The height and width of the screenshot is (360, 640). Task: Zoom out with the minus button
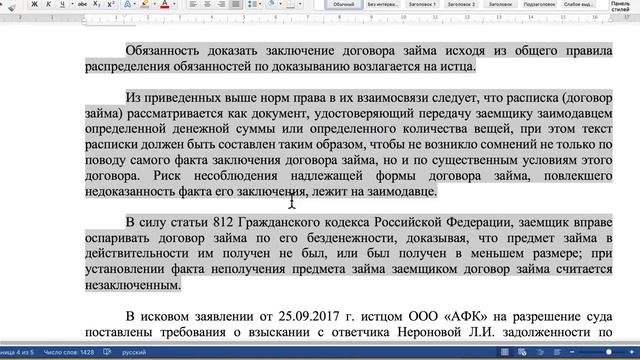[x=572, y=352]
